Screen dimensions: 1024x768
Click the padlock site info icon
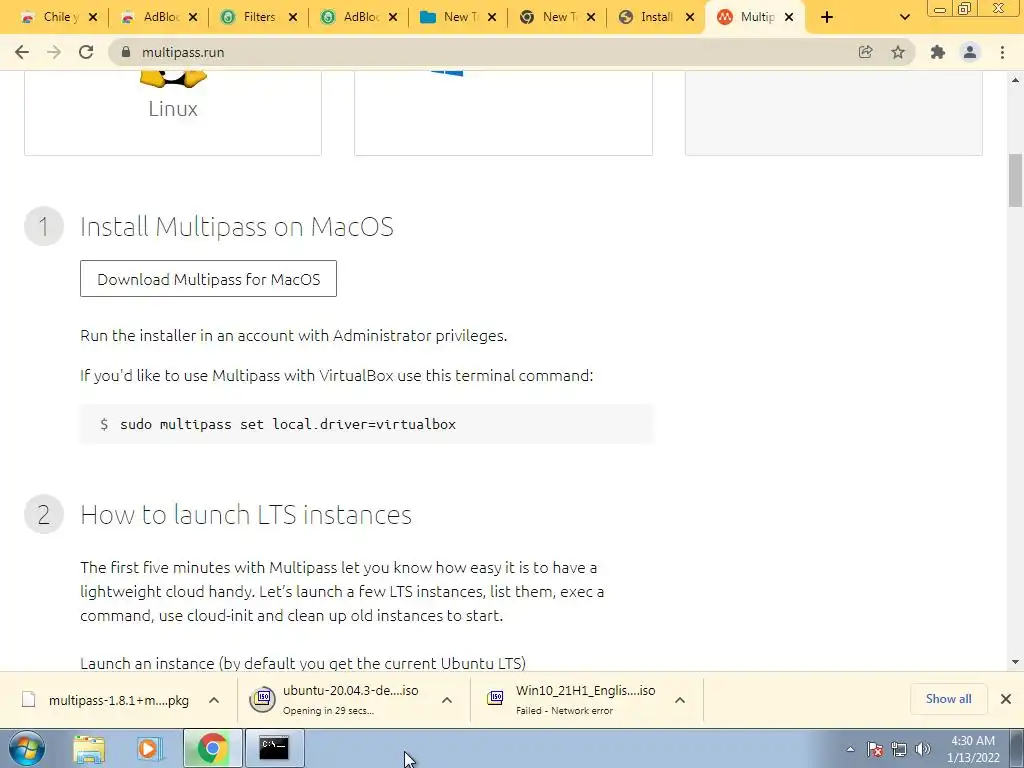coord(126,52)
